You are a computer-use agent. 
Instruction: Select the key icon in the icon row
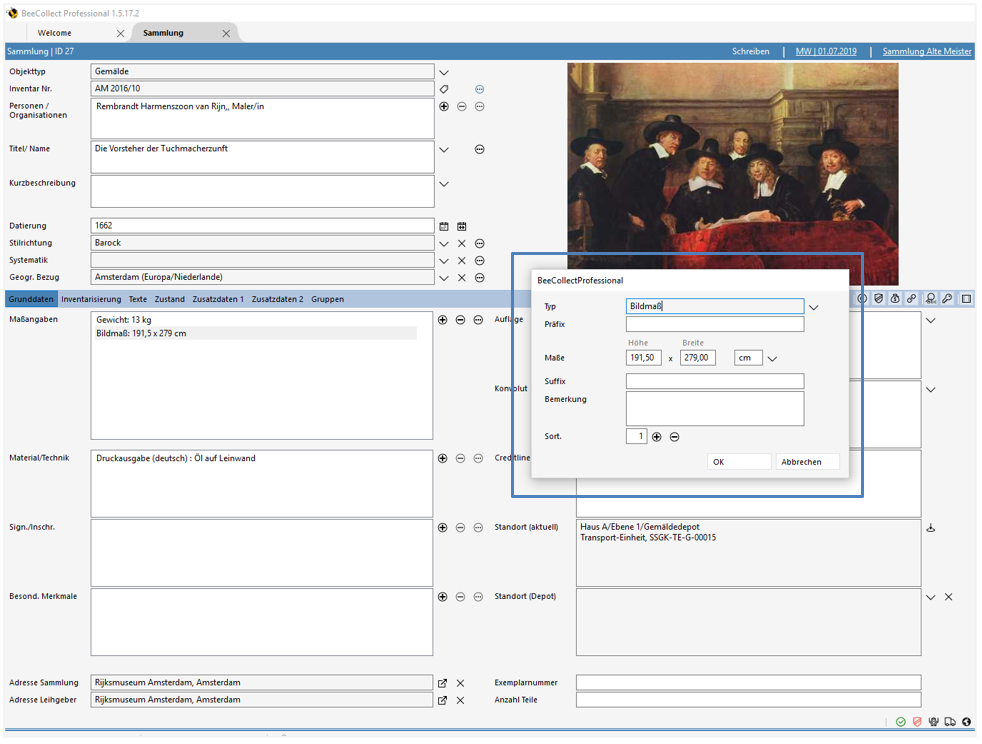click(947, 298)
